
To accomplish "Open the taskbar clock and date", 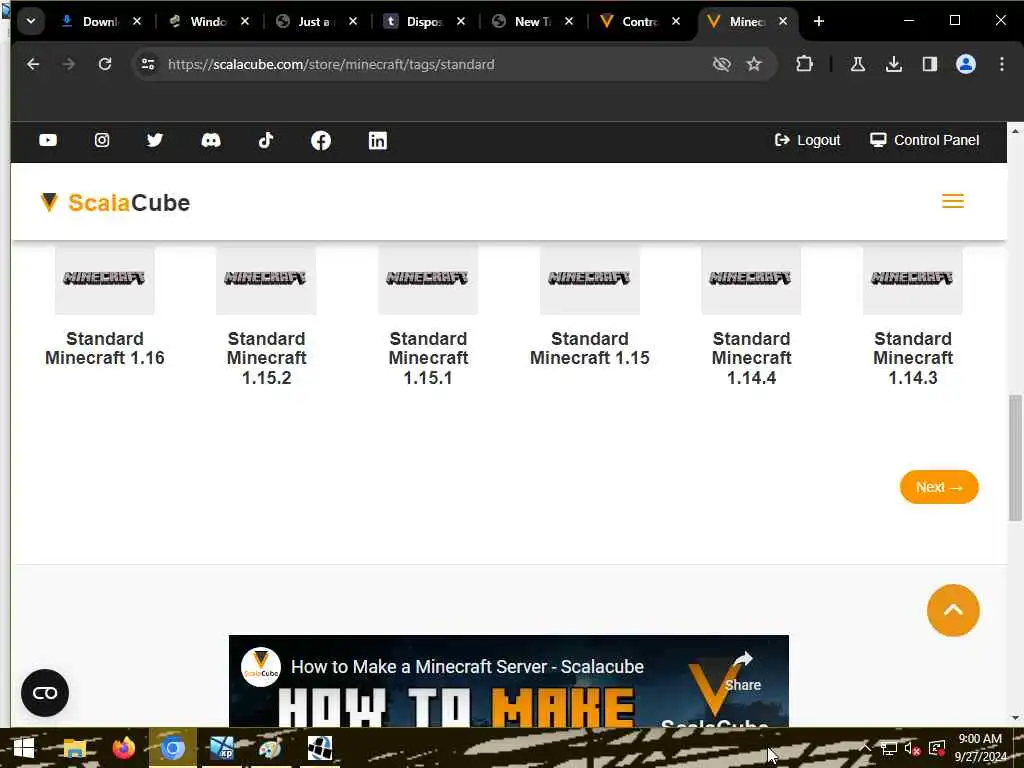I will [x=980, y=748].
